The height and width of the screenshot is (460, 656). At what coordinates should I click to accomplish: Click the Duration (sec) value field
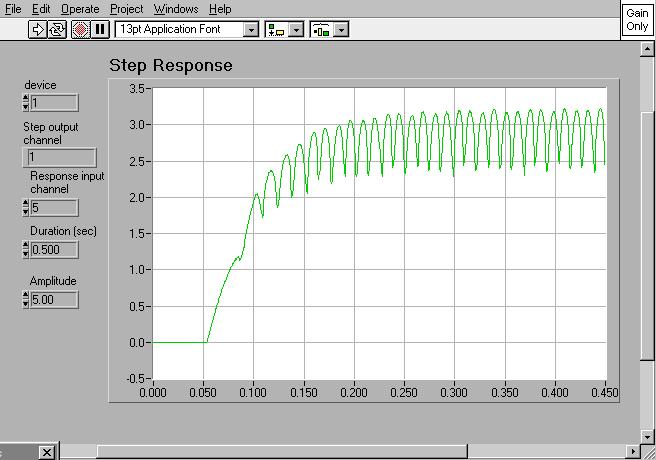54,250
